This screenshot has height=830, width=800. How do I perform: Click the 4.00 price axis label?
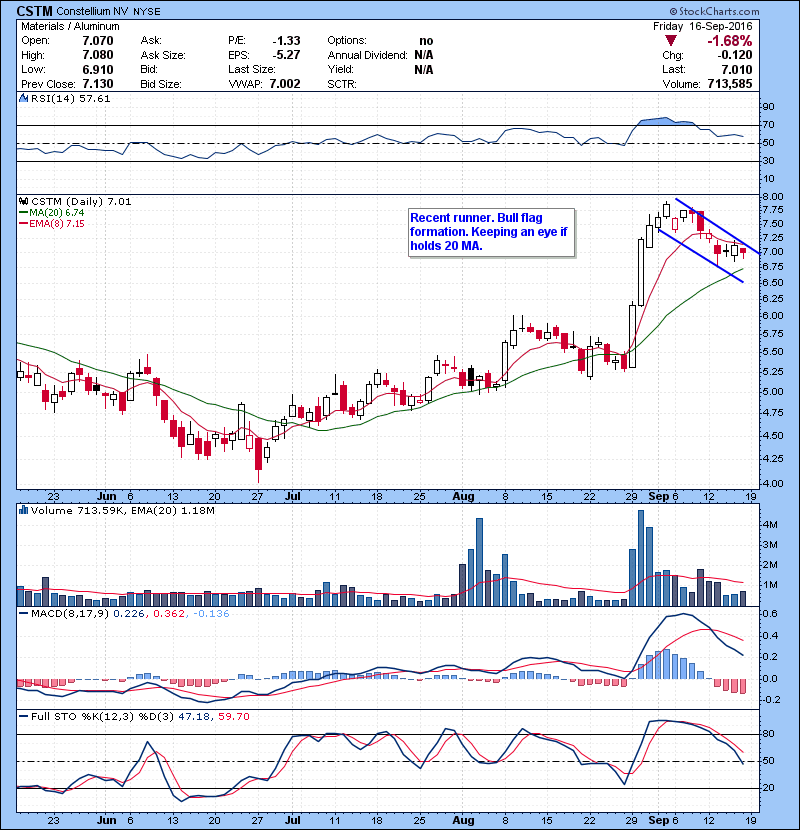pos(772,483)
